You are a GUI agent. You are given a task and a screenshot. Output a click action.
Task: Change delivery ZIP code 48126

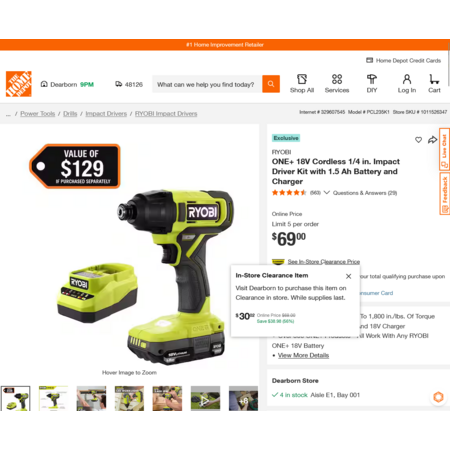point(129,84)
